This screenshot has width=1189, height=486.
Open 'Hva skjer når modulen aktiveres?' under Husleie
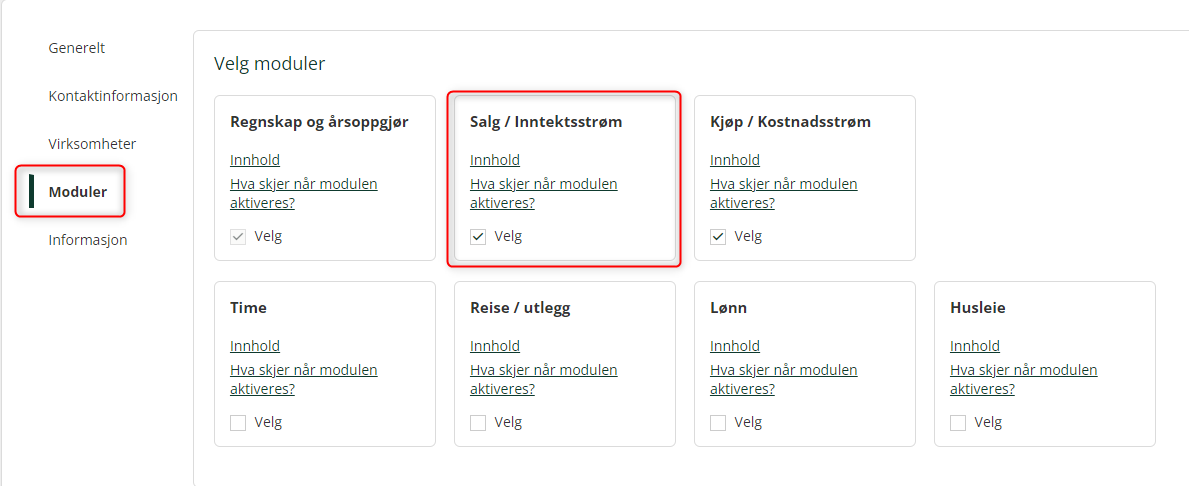pyautogui.click(x=1024, y=380)
